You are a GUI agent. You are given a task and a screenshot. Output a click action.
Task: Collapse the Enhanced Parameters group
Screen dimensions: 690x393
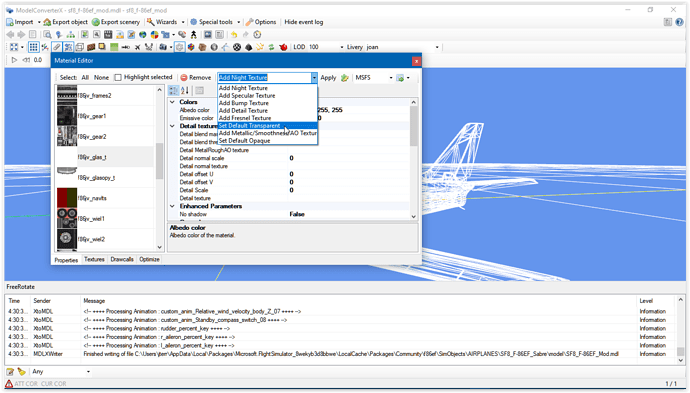[x=172, y=206]
